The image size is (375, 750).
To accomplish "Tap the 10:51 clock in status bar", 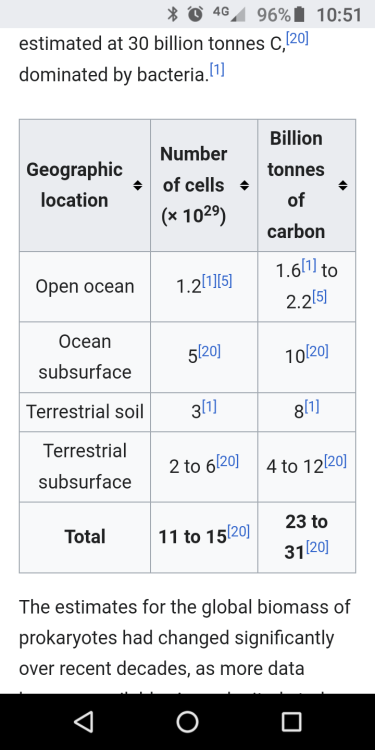I will click(x=339, y=15).
